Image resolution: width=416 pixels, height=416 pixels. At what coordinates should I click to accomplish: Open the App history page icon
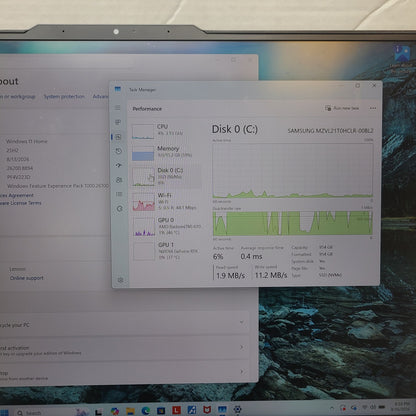point(118,151)
